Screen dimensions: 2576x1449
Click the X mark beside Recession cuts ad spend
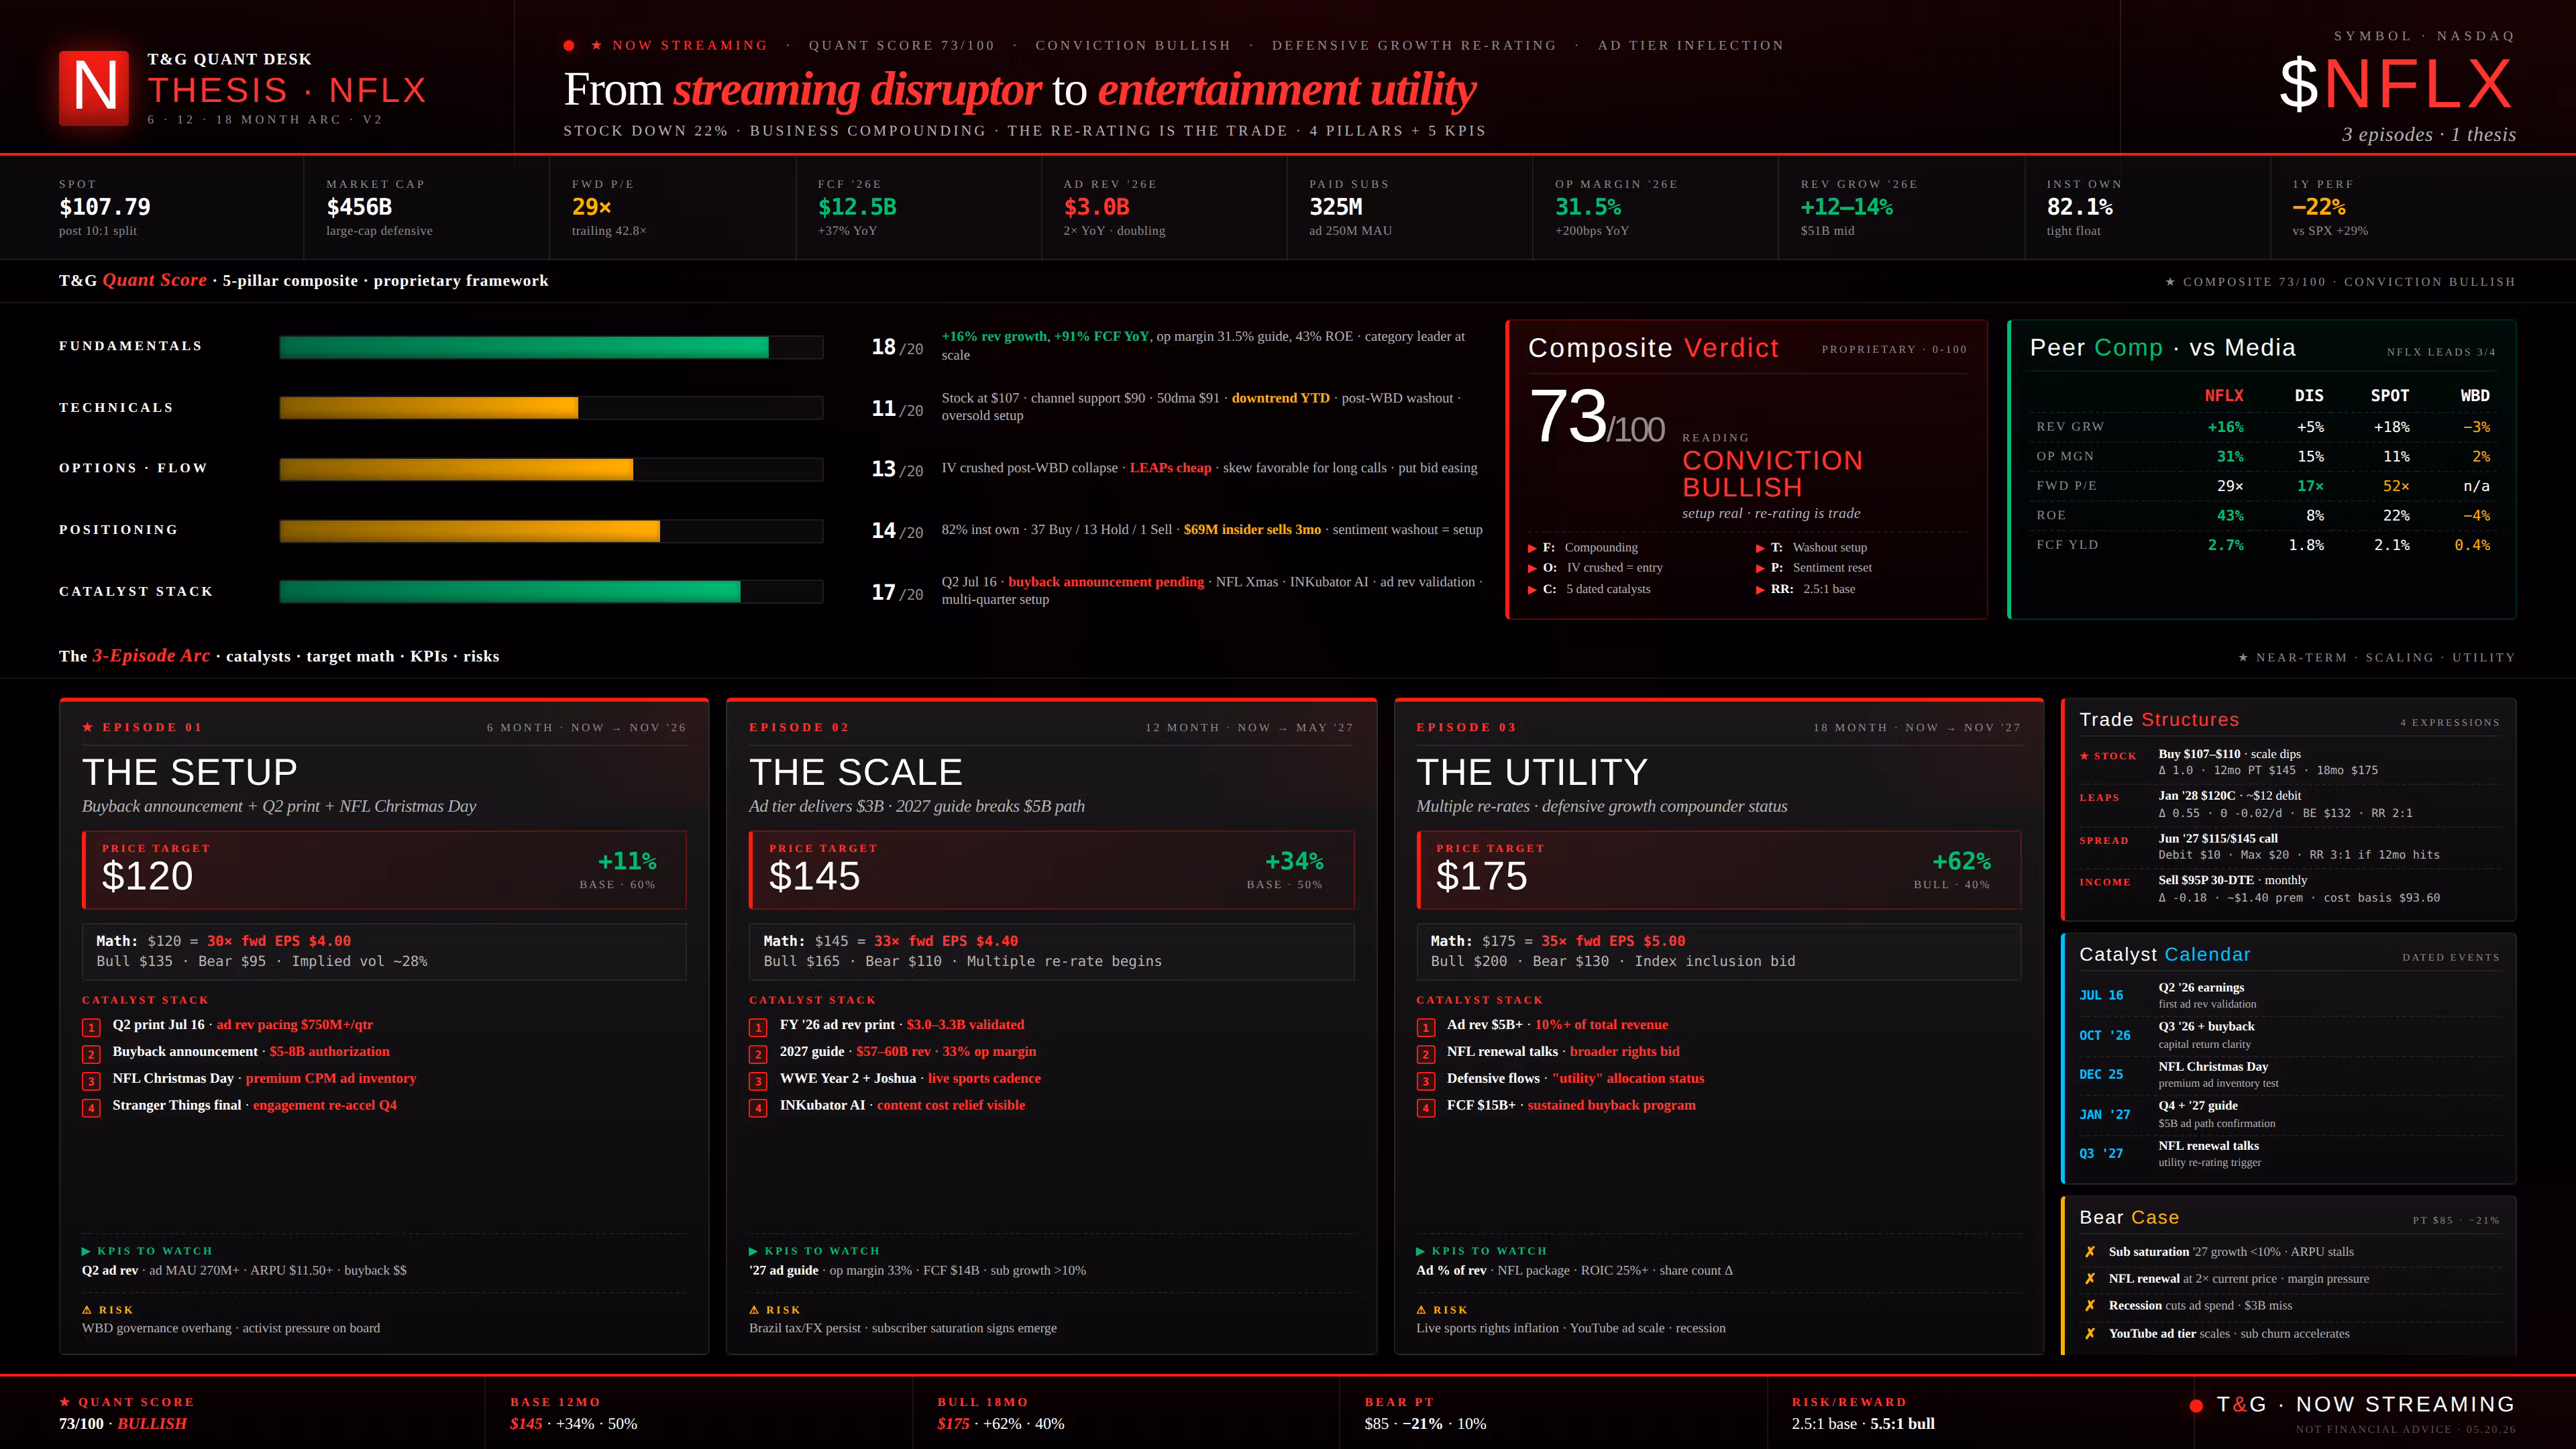pyautogui.click(x=2089, y=1306)
